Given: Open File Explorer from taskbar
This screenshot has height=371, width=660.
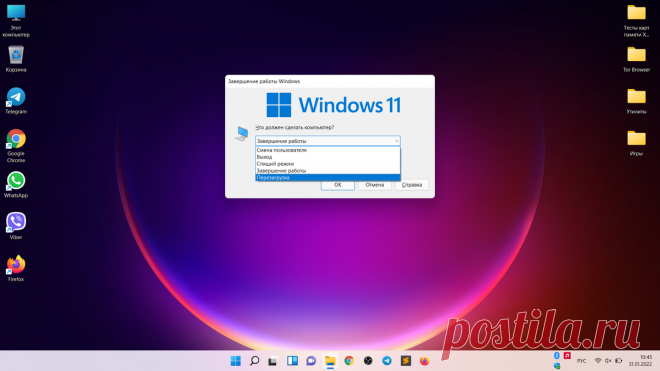Looking at the screenshot, I should (330, 361).
